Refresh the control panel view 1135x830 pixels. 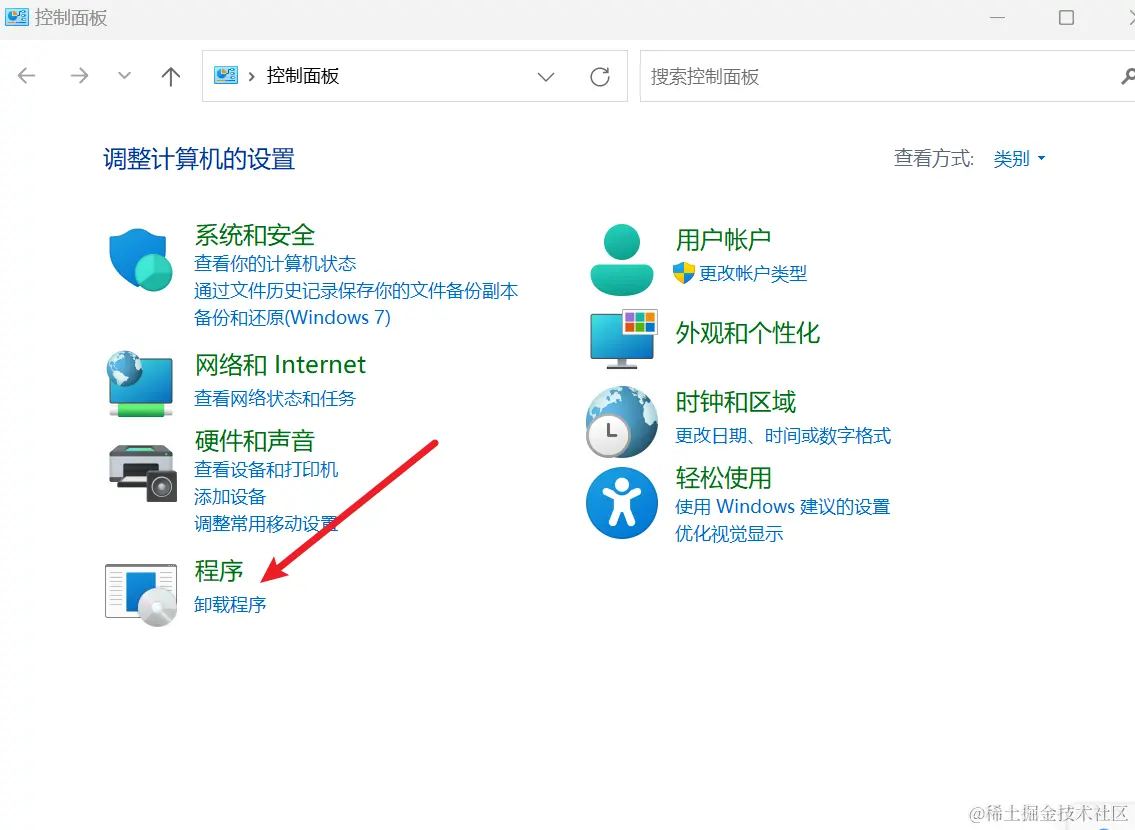pos(600,77)
